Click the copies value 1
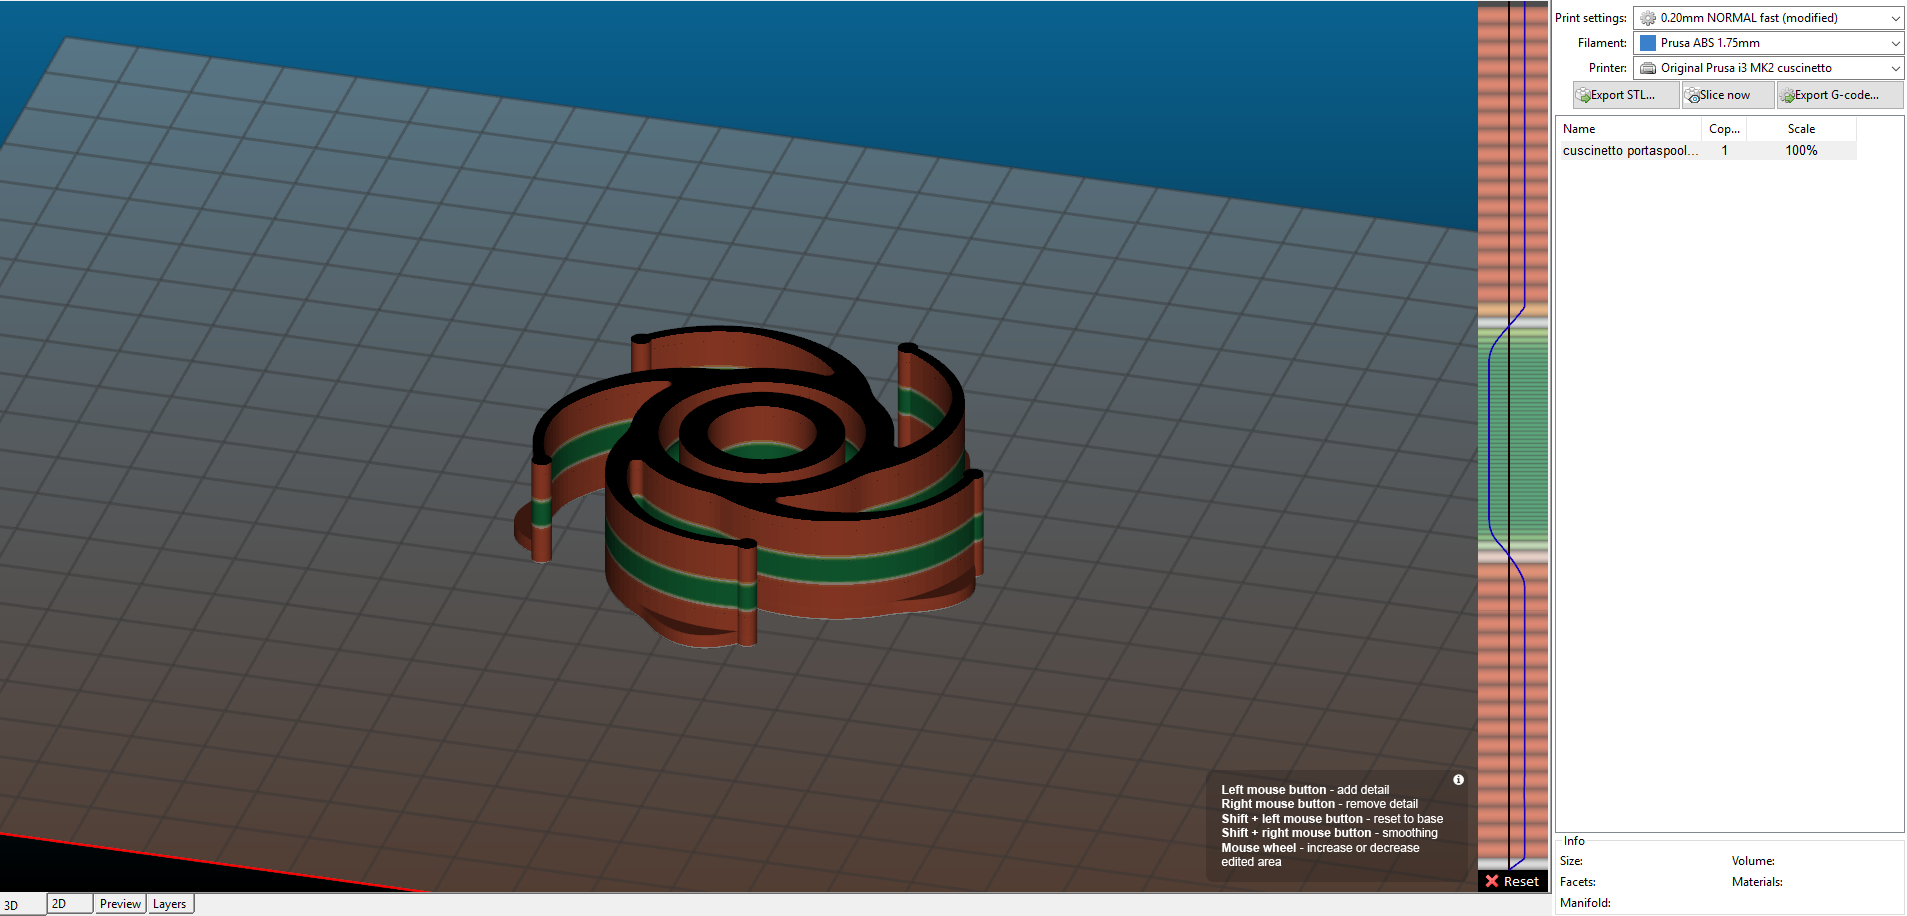Image resolution: width=1907 pixels, height=916 pixels. tap(1724, 150)
